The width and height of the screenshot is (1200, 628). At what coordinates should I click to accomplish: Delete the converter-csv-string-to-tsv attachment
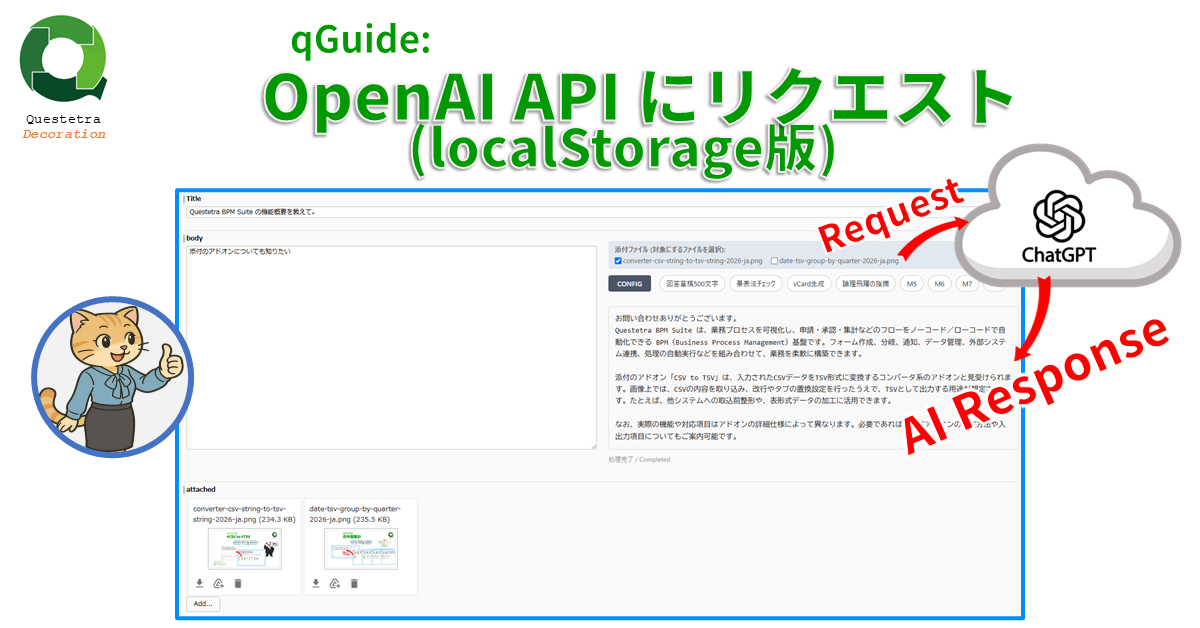(x=238, y=583)
